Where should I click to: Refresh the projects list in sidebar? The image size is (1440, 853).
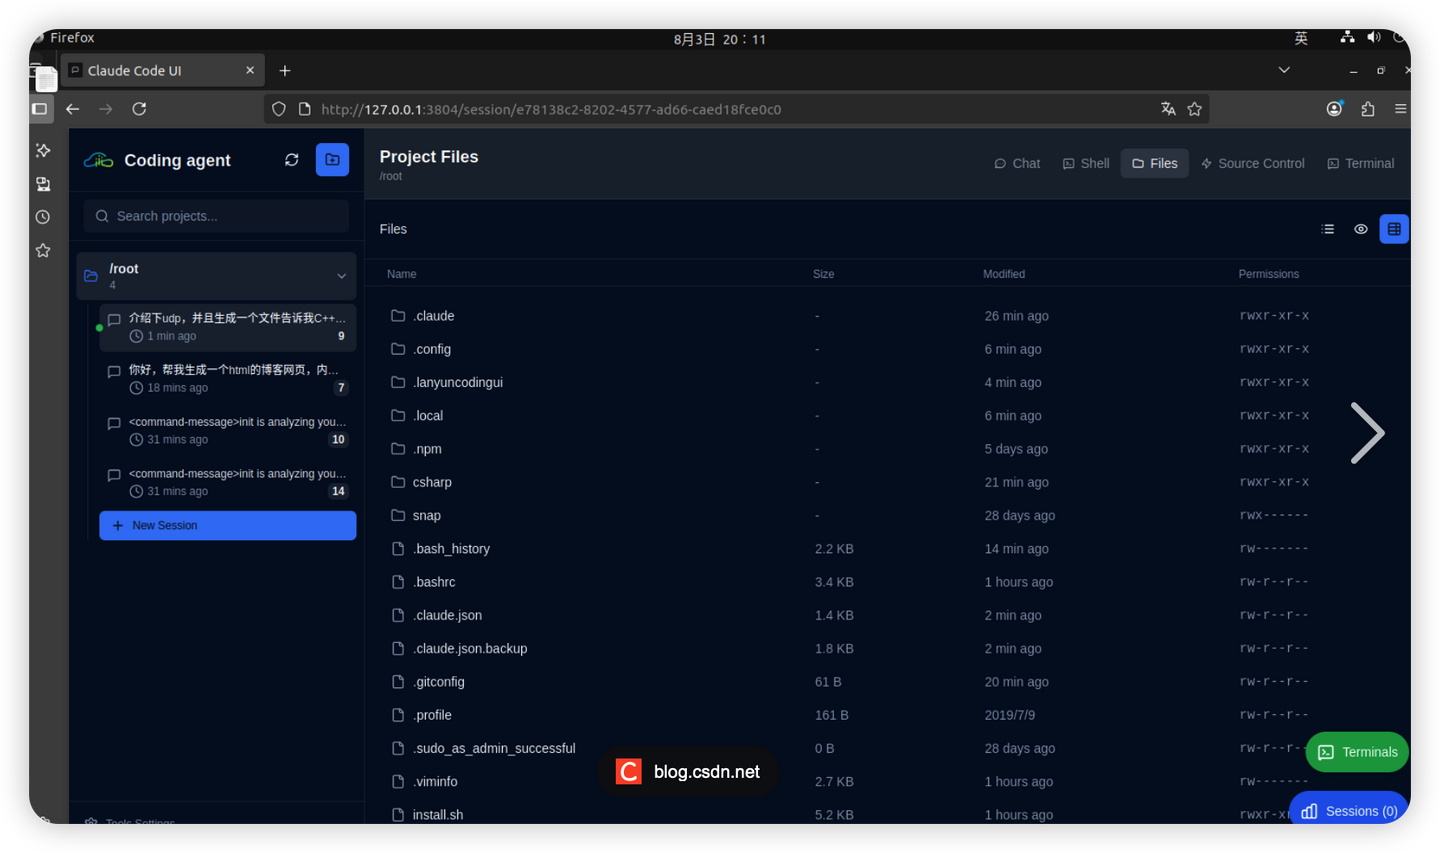tap(292, 160)
